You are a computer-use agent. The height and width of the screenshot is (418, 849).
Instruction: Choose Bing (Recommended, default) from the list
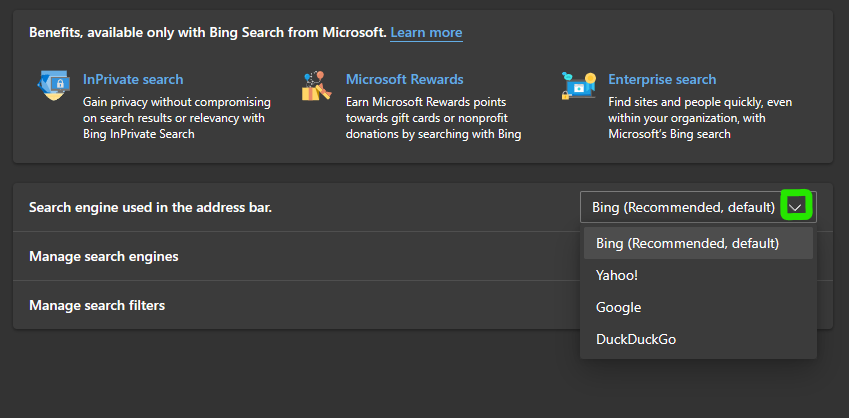pyautogui.click(x=687, y=243)
